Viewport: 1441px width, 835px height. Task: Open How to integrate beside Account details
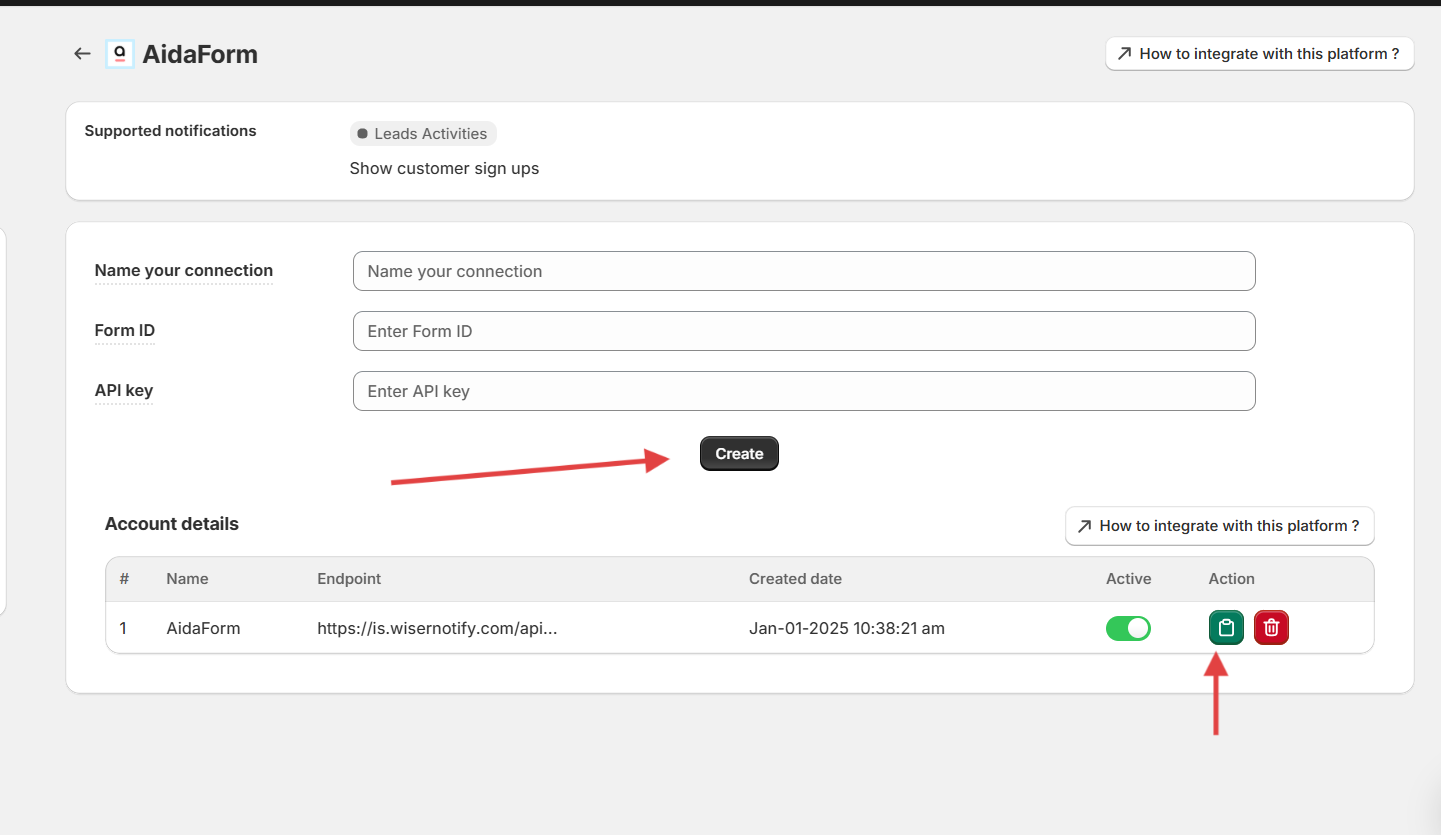pyautogui.click(x=1219, y=526)
